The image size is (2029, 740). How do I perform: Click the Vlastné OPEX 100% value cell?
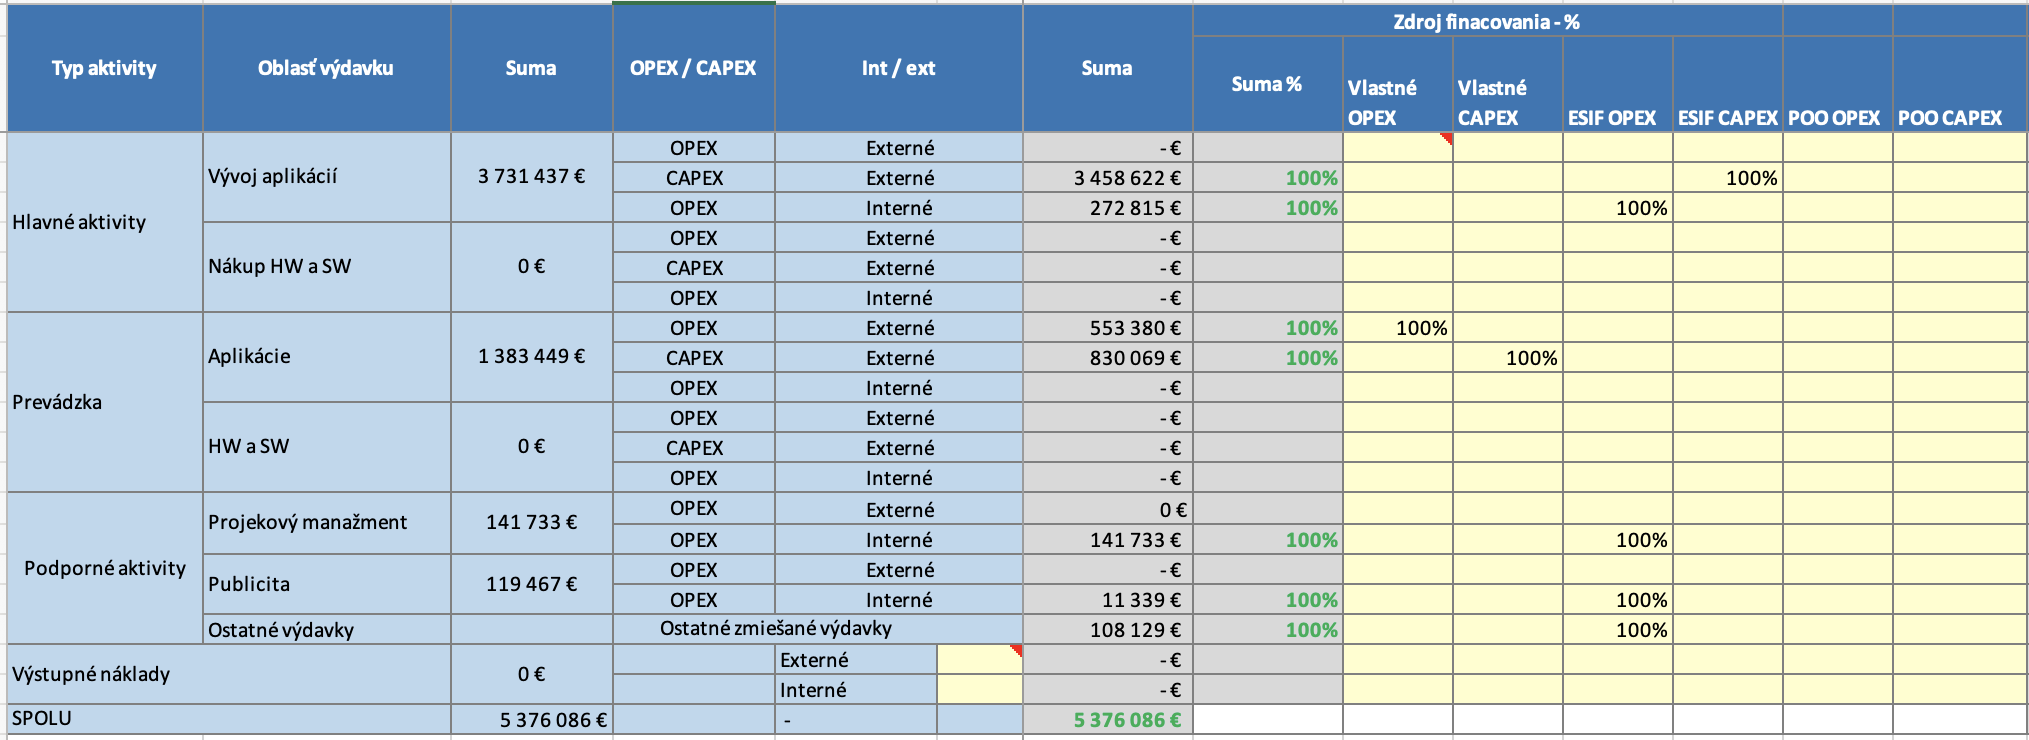[x=1397, y=328]
